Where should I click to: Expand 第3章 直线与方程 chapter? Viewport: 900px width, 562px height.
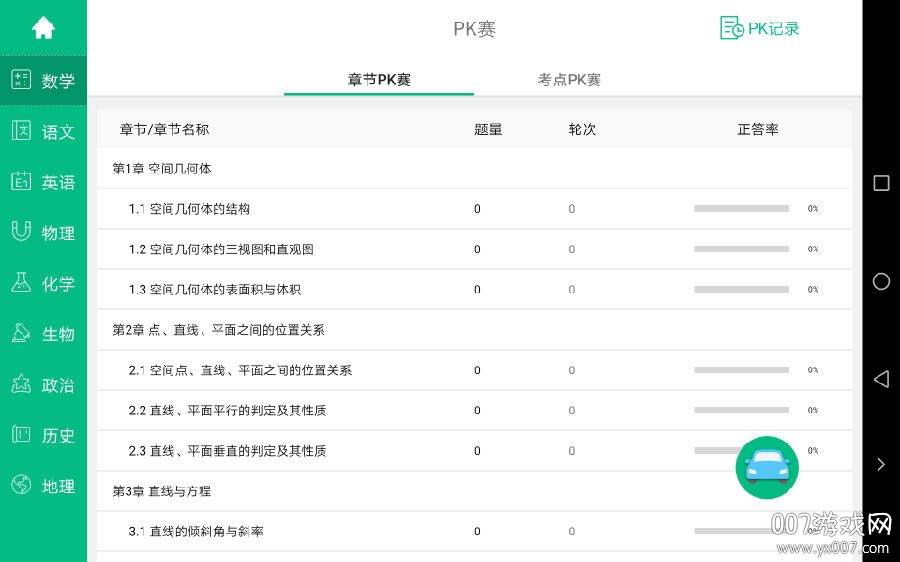[x=162, y=491]
